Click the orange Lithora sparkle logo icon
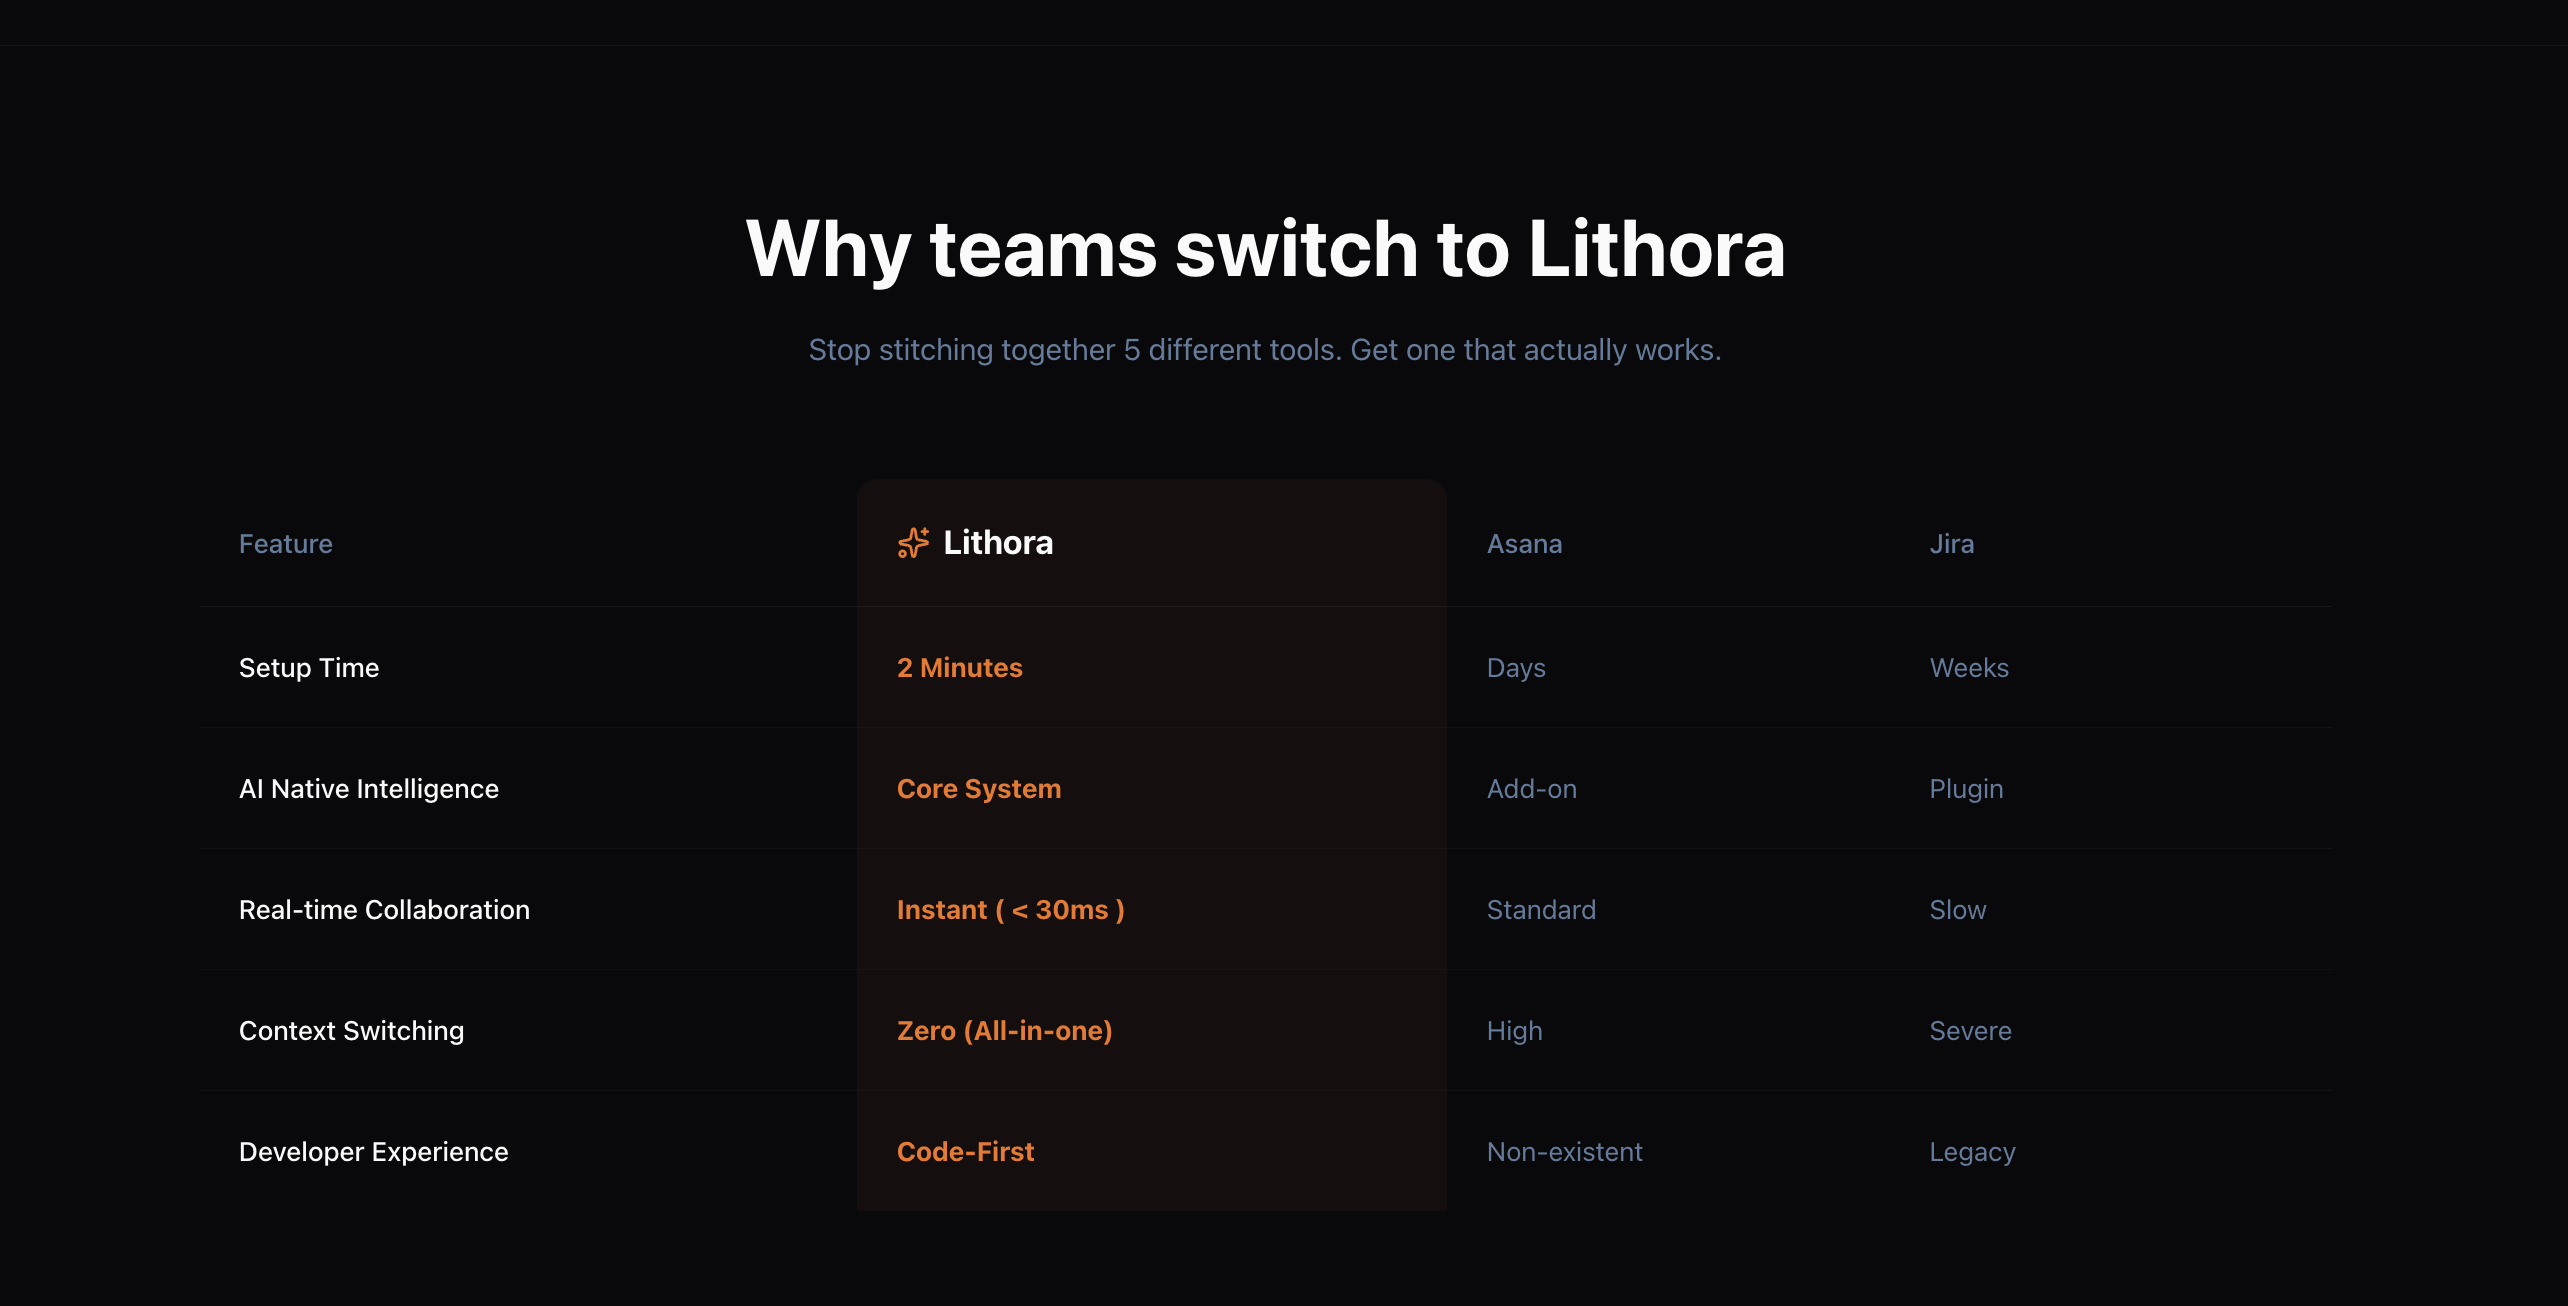This screenshot has height=1306, width=2568. tap(913, 542)
